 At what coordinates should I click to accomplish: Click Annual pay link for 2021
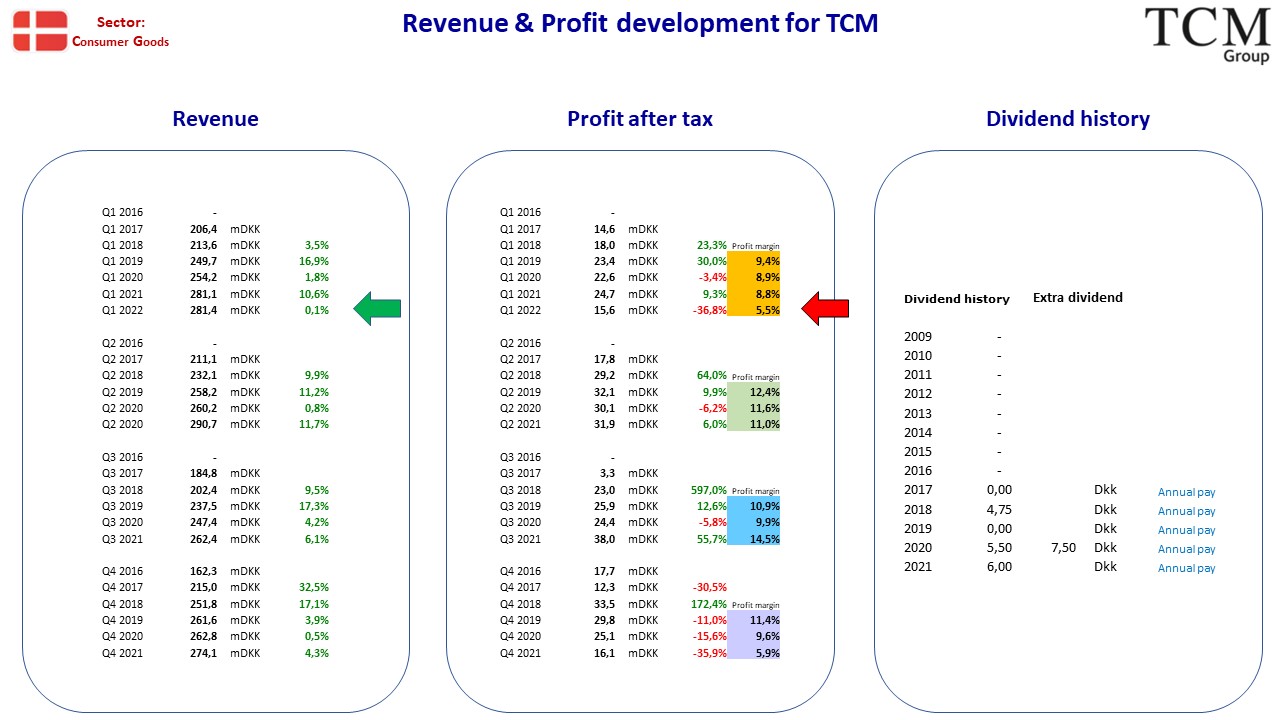pyautogui.click(x=1187, y=568)
